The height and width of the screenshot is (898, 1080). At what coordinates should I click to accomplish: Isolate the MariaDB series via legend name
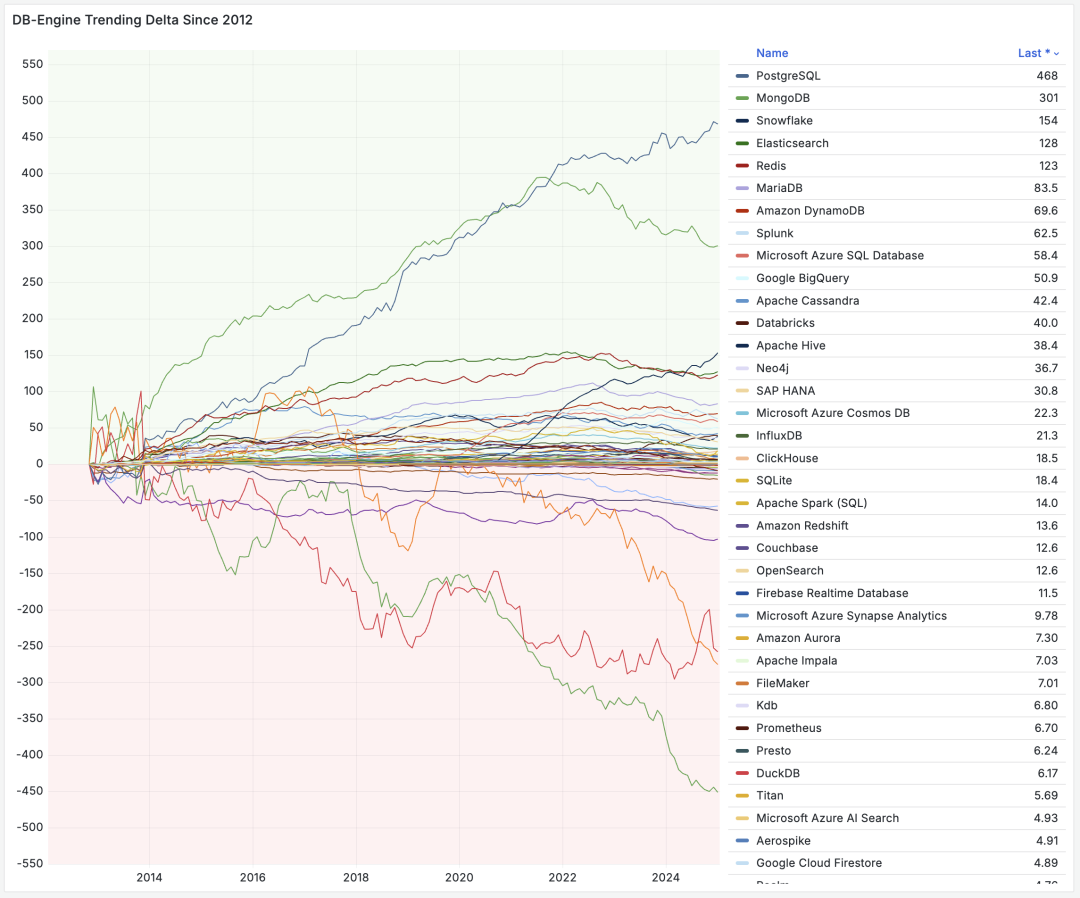coord(779,188)
